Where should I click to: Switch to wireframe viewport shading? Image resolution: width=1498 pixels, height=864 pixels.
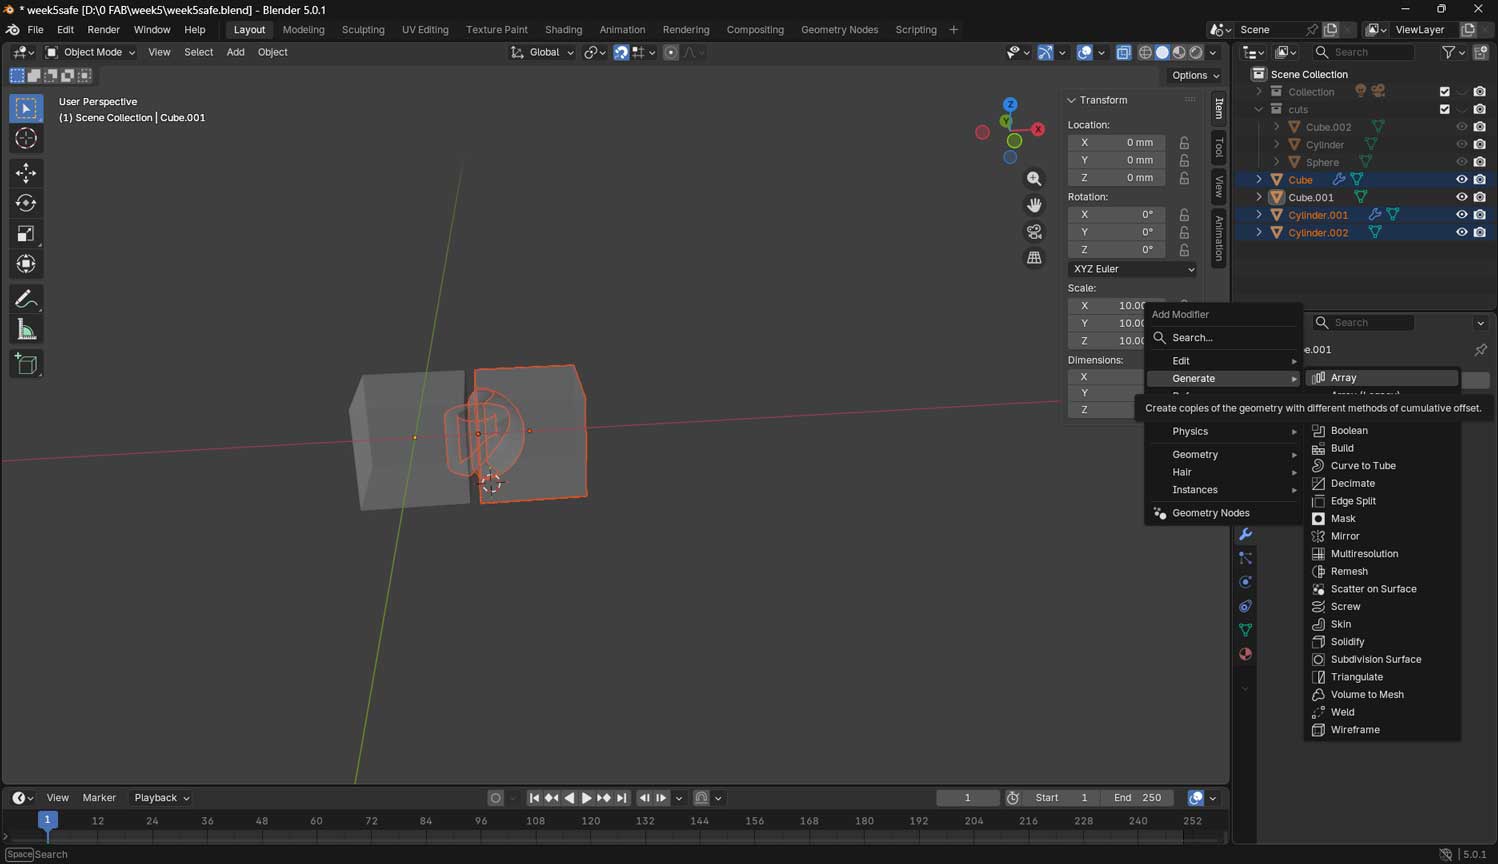[x=1145, y=52]
